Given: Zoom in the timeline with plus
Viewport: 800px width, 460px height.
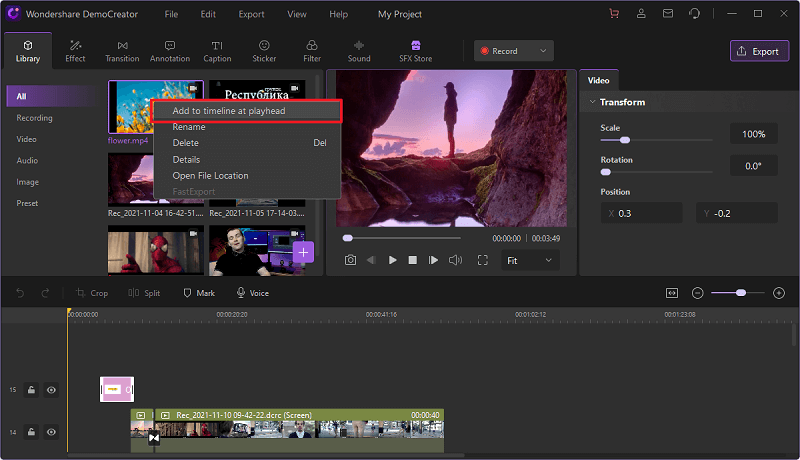Looking at the screenshot, I should pyautogui.click(x=779, y=293).
